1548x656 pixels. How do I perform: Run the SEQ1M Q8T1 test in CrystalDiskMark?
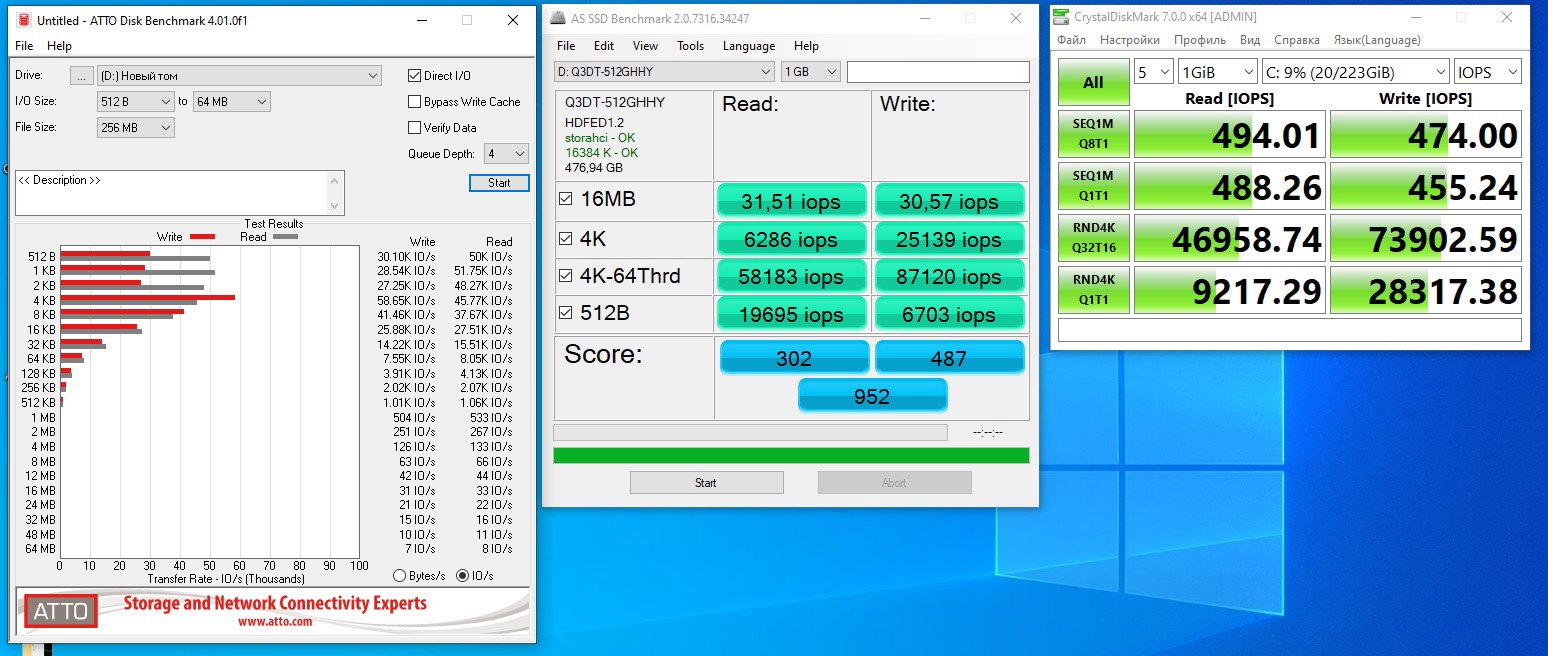pos(1093,134)
